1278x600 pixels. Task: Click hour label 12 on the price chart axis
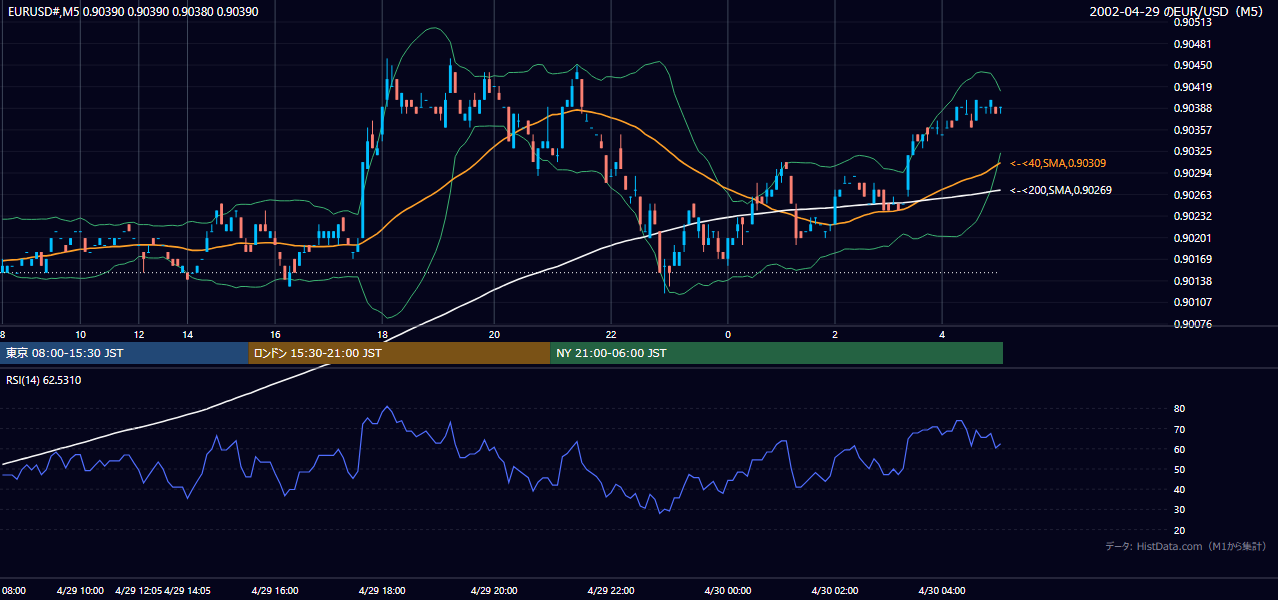(139, 334)
